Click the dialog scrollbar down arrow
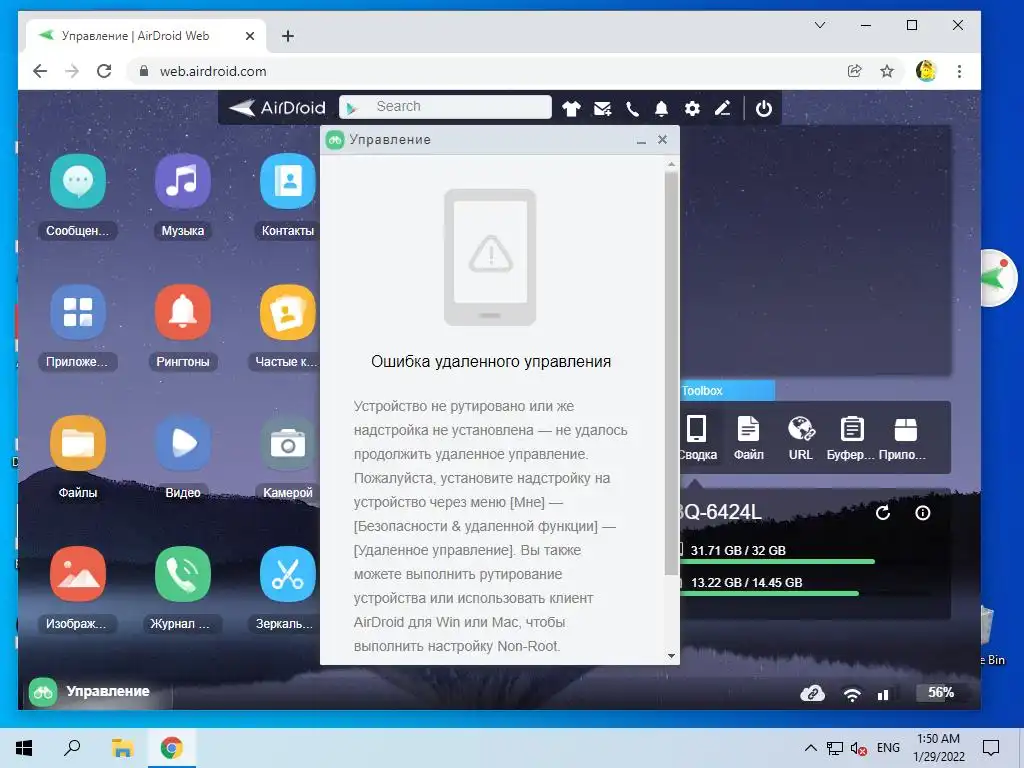This screenshot has height=768, width=1024. coord(671,656)
